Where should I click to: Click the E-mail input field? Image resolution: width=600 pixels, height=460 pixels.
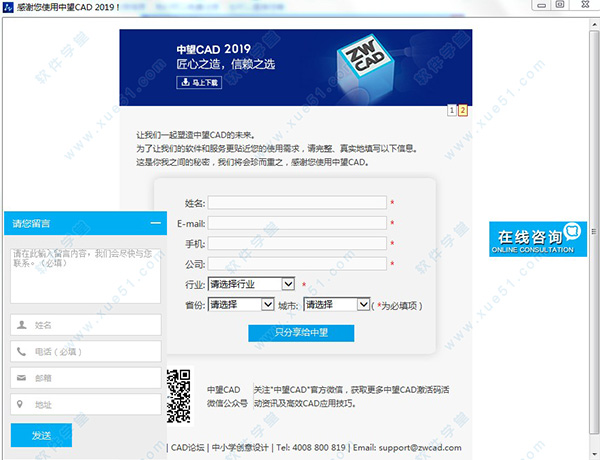(x=297, y=223)
